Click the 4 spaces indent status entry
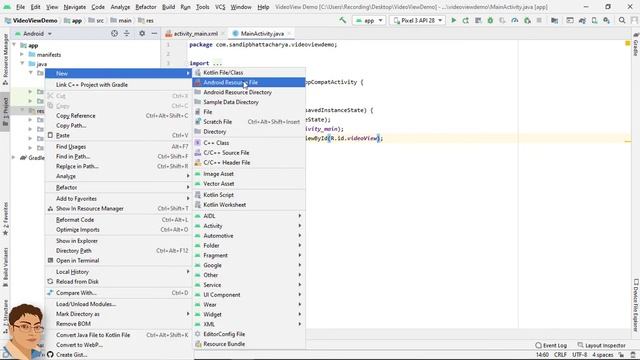The height and width of the screenshot is (360, 640). tap(603, 355)
